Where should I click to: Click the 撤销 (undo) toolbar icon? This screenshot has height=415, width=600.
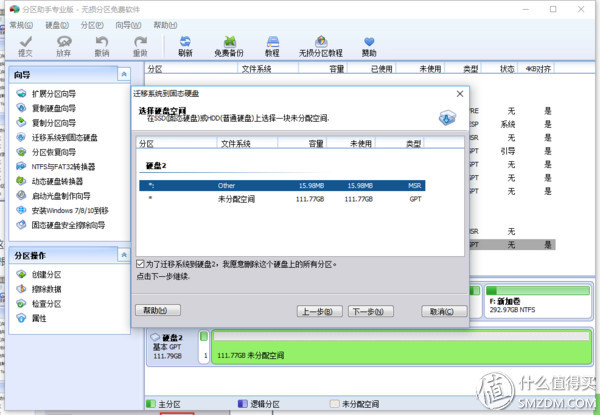tap(102, 46)
